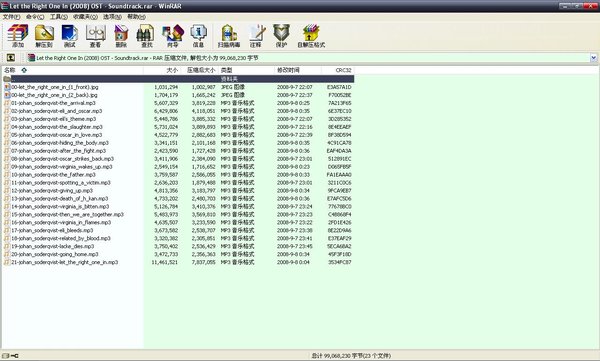Open the 帮助(H) help menu

(x=136, y=17)
